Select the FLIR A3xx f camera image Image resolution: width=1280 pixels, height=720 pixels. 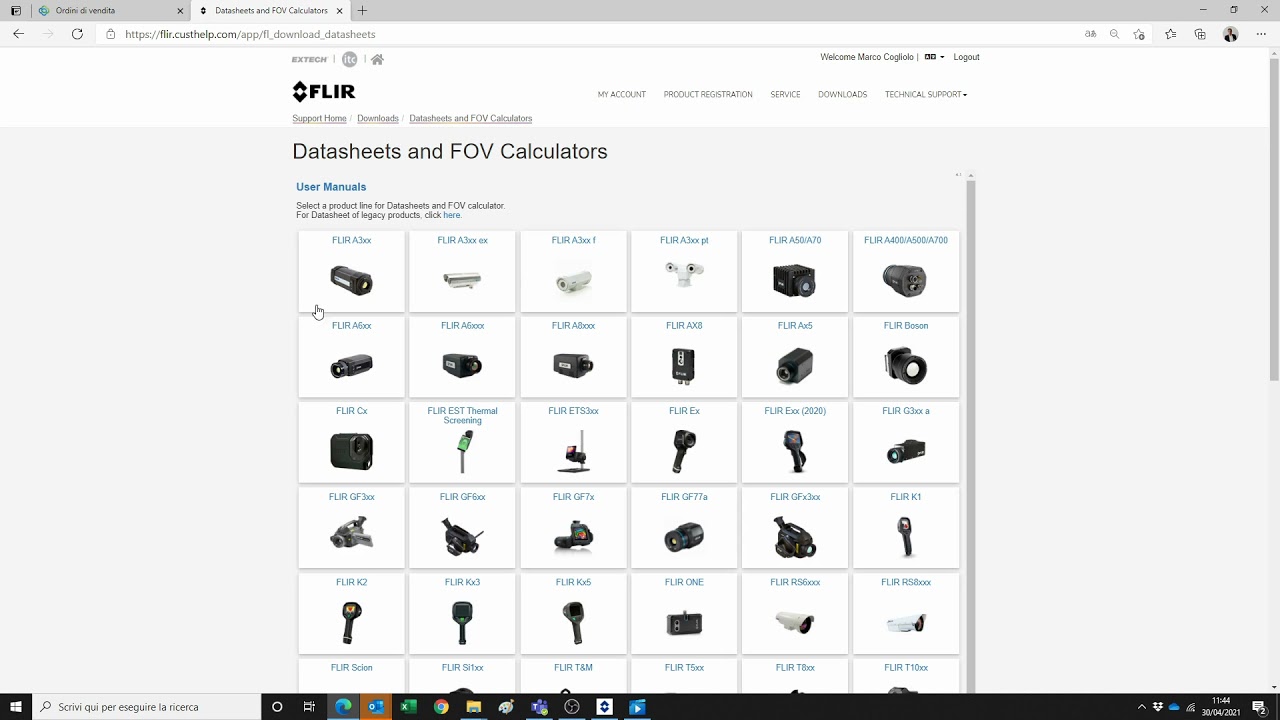(x=573, y=281)
